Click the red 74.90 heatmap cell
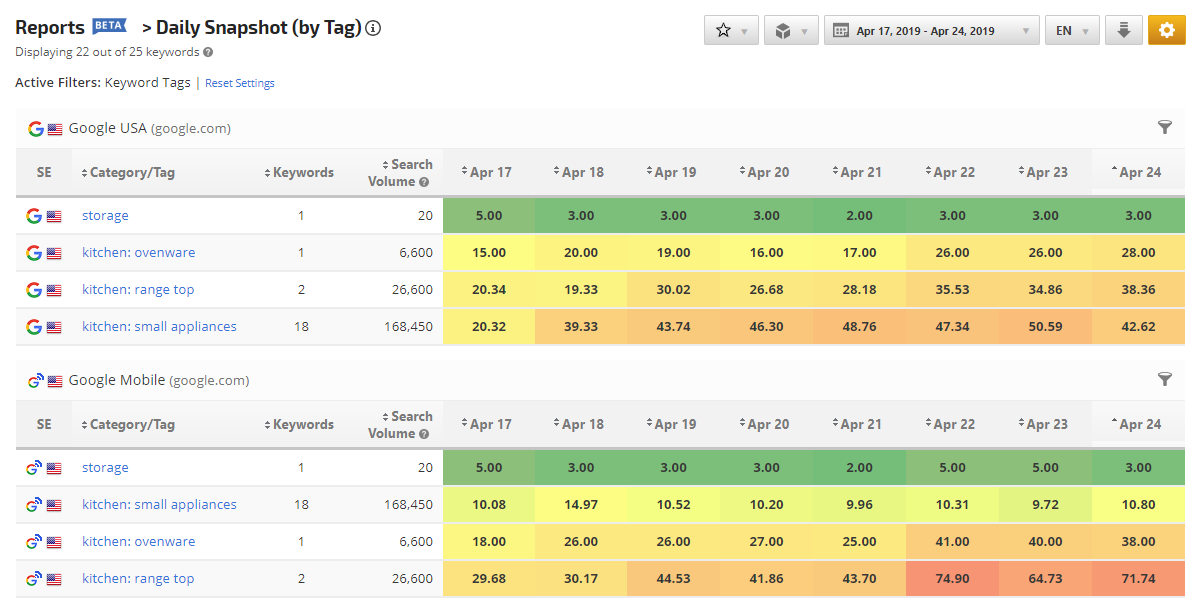 (952, 579)
